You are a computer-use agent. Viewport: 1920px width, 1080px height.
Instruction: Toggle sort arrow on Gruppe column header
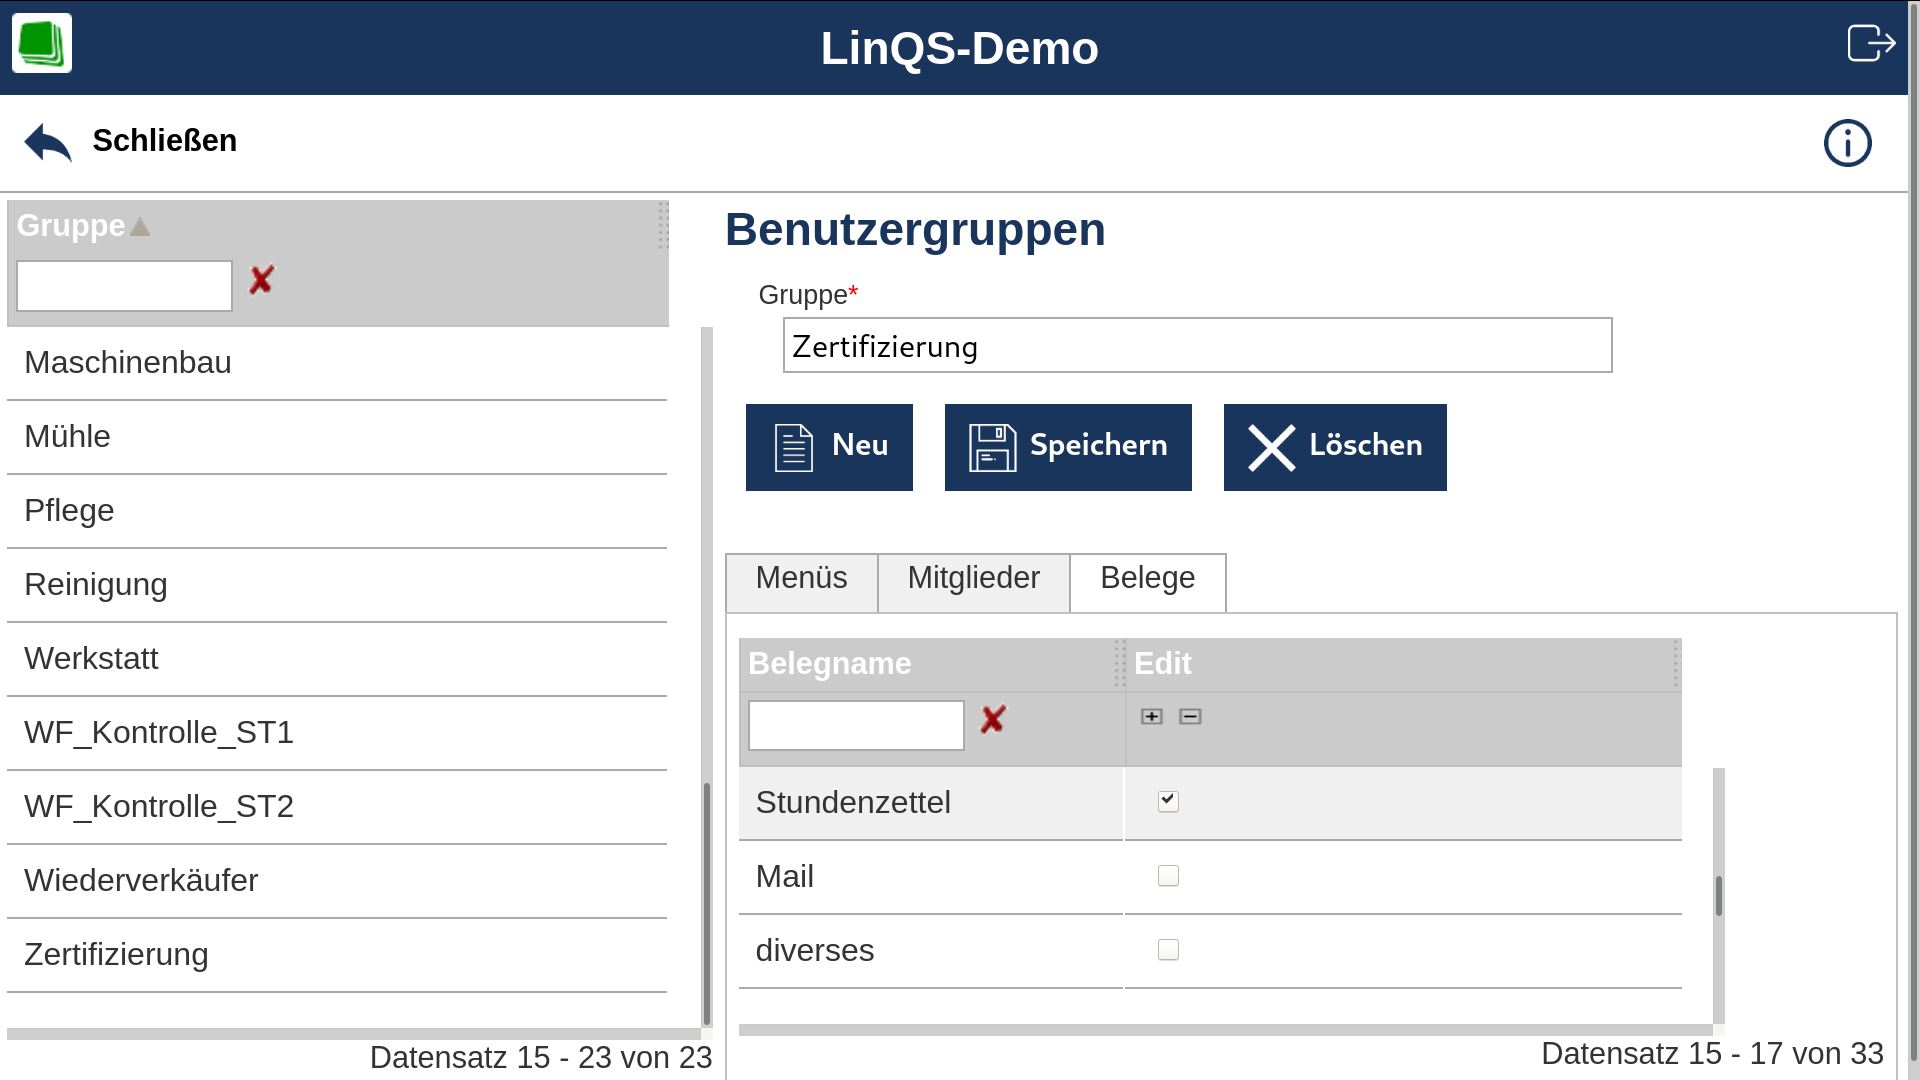pyautogui.click(x=140, y=227)
